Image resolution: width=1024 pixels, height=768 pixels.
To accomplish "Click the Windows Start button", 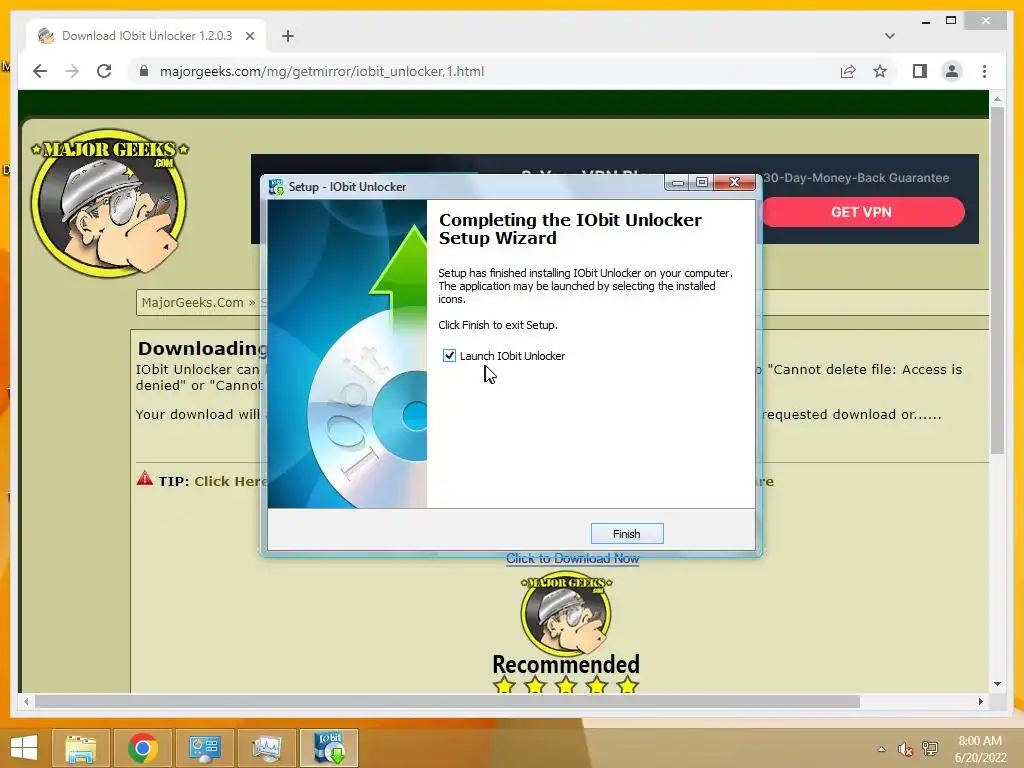I will click(x=24, y=748).
